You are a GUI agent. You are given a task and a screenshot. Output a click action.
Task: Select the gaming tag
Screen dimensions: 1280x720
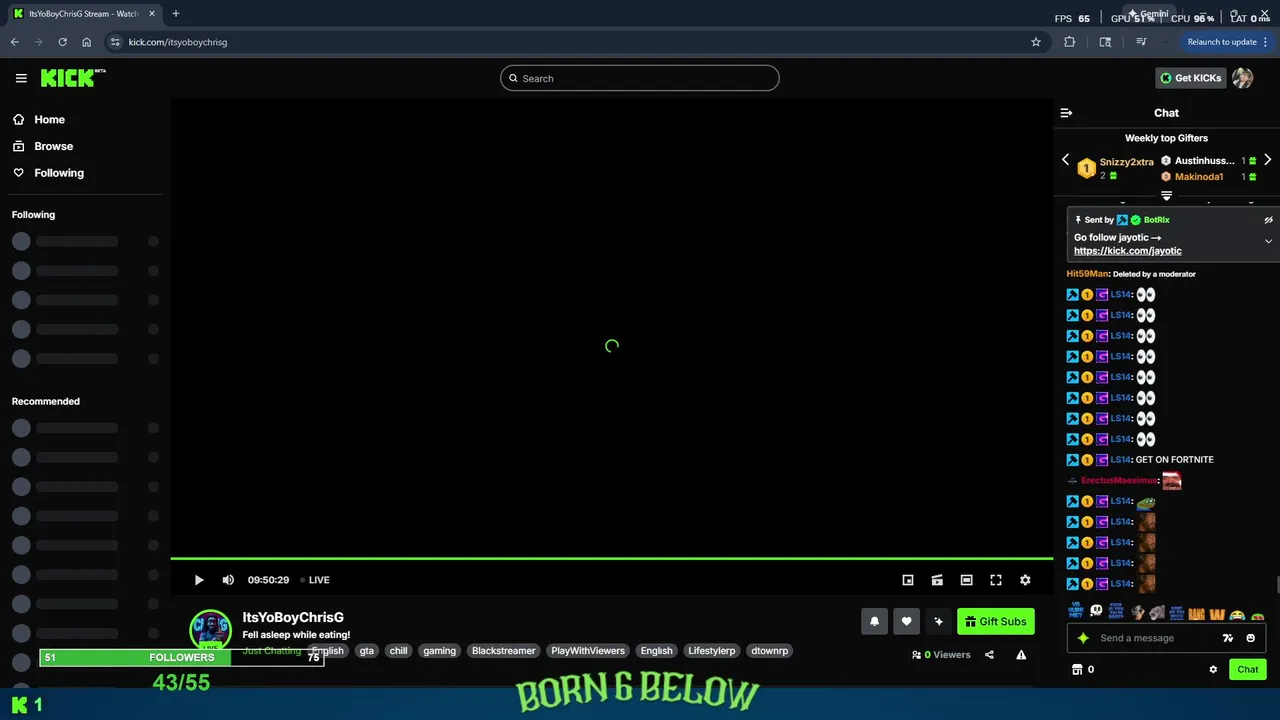[439, 651]
